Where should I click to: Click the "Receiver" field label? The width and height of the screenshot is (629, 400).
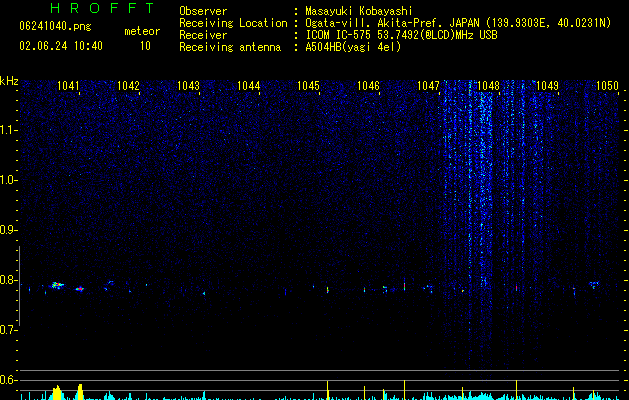pyautogui.click(x=203, y=35)
